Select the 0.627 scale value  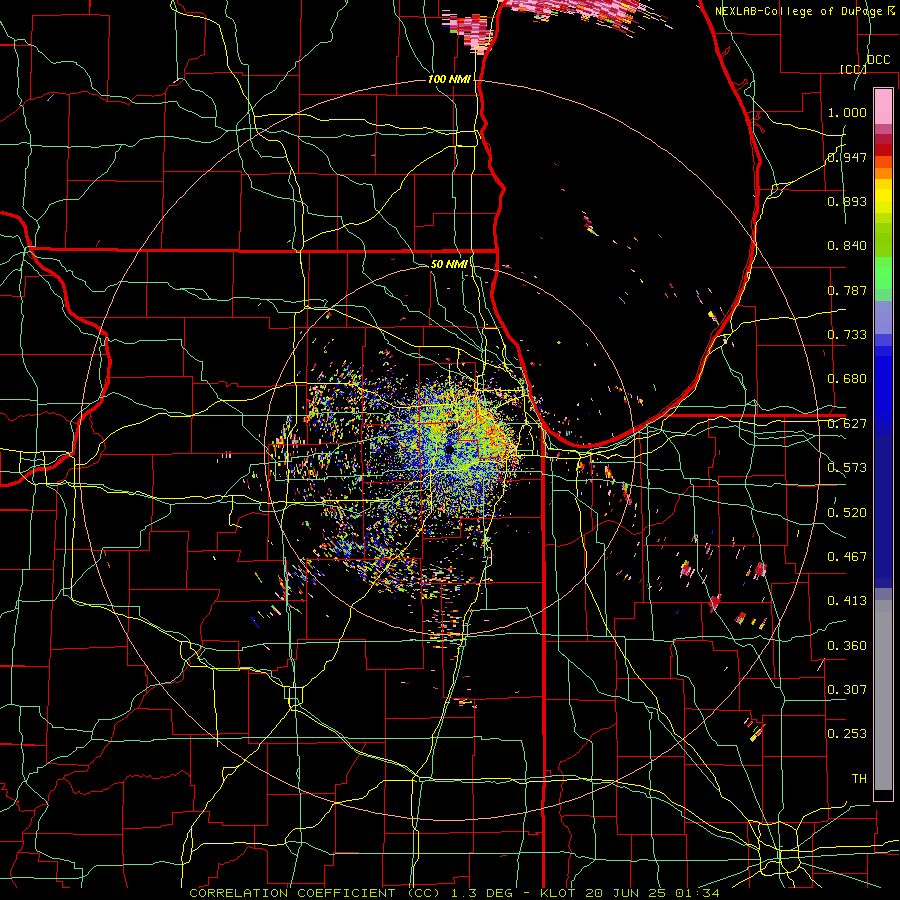pyautogui.click(x=847, y=424)
